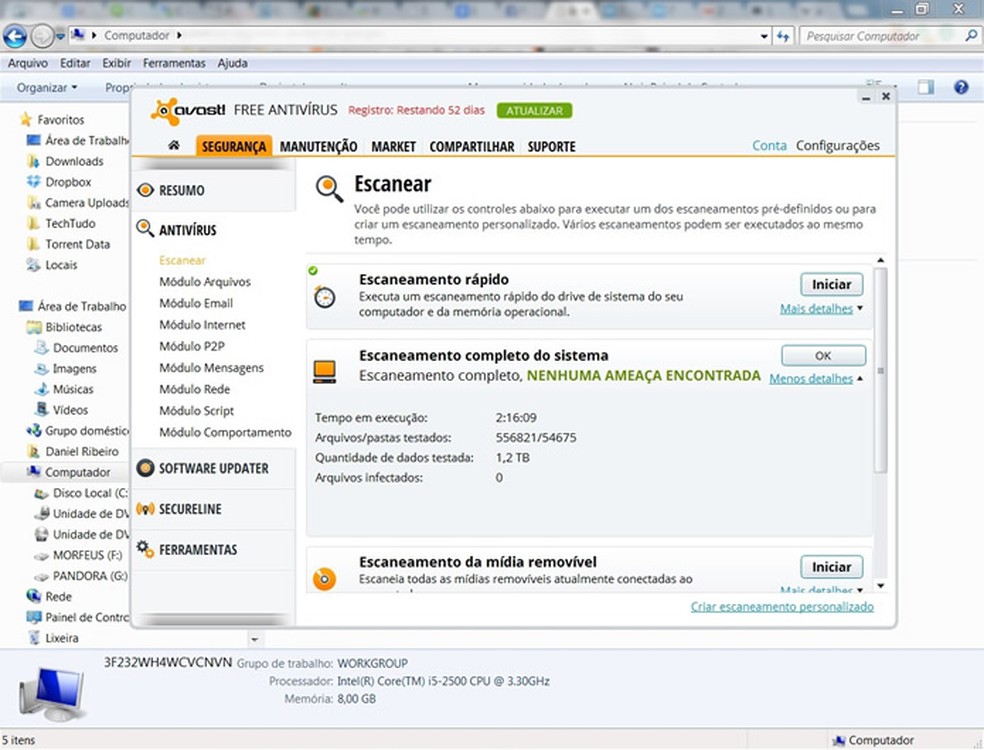984x750 pixels.
Task: Click Explorer back navigation arrow
Action: click(15, 36)
